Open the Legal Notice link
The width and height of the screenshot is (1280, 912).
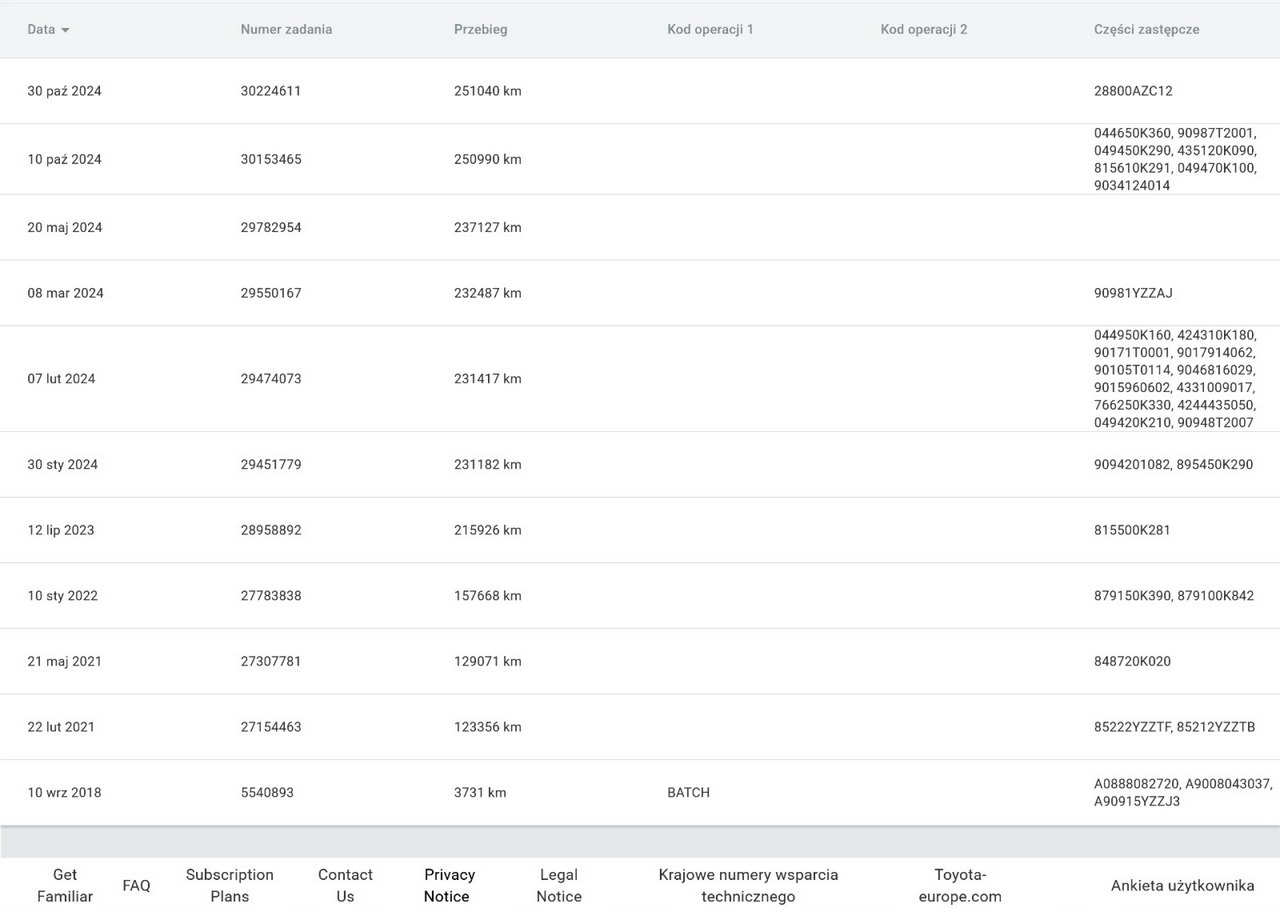(558, 885)
